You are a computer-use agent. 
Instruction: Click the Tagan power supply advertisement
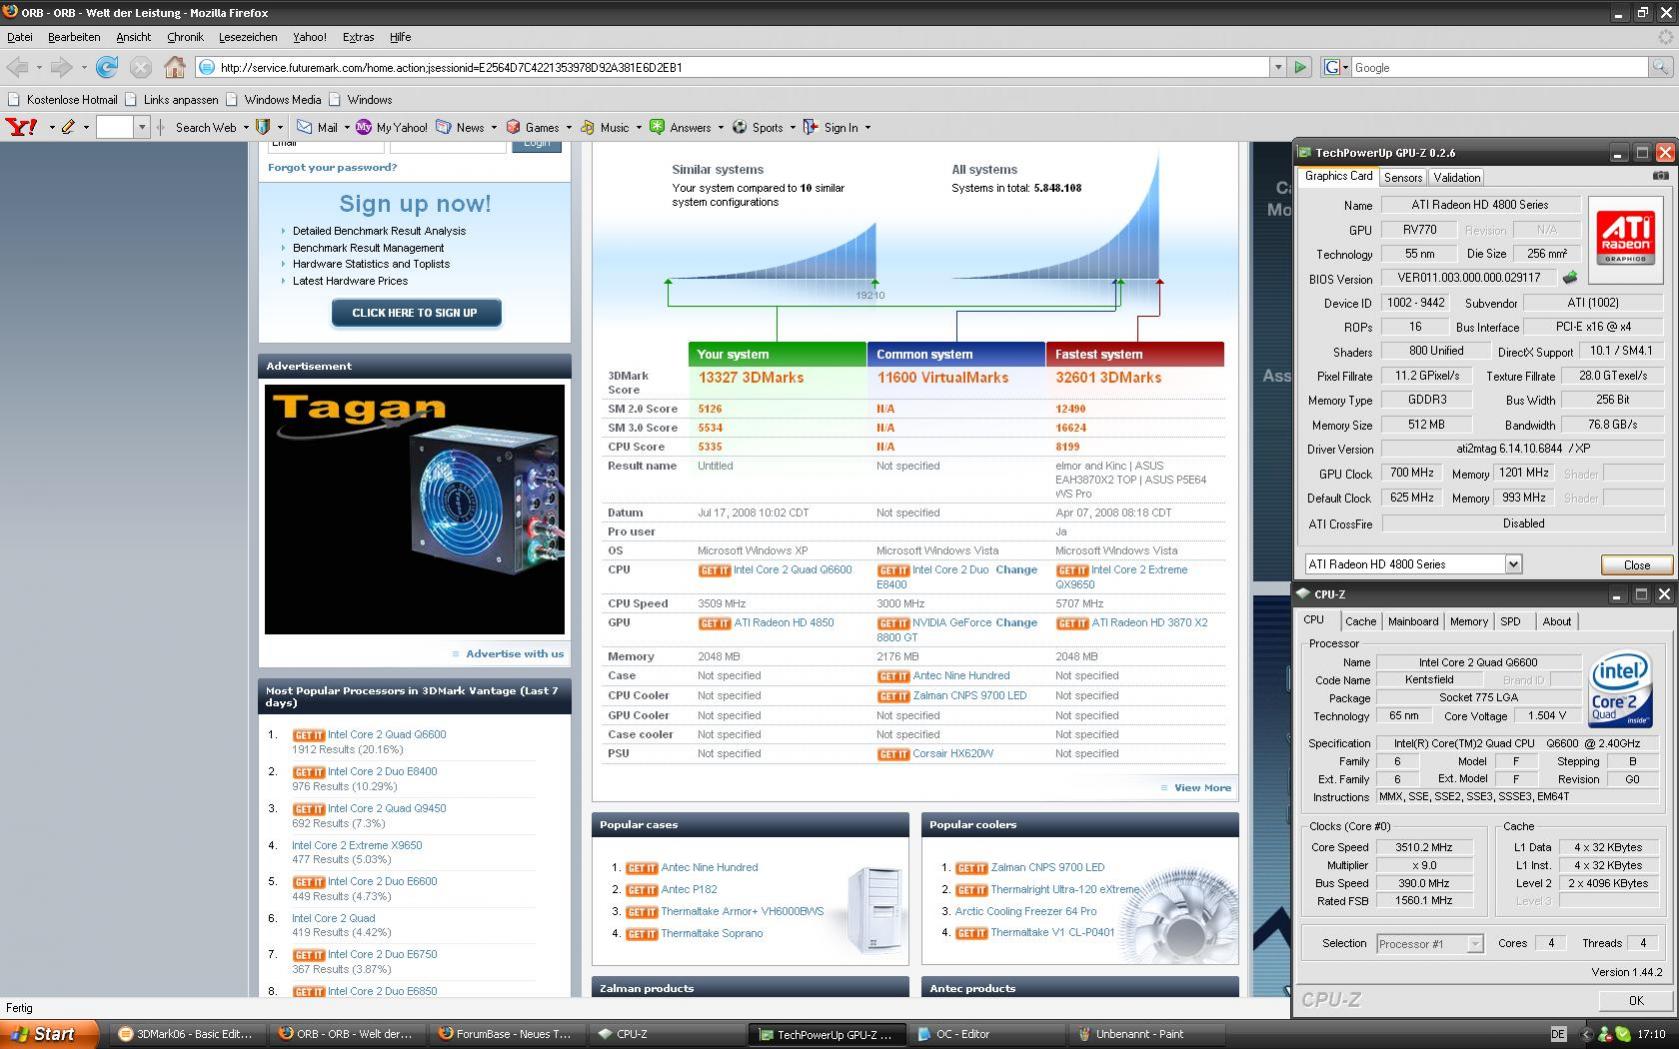click(x=415, y=509)
